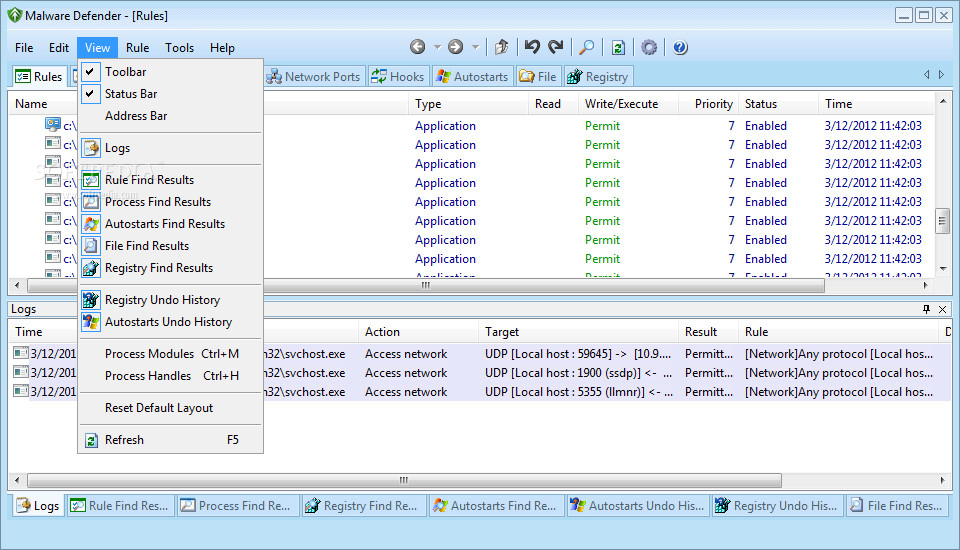Screen dimensions: 960x550
Task: Sort rules by the Priority column header
Action: tap(714, 104)
